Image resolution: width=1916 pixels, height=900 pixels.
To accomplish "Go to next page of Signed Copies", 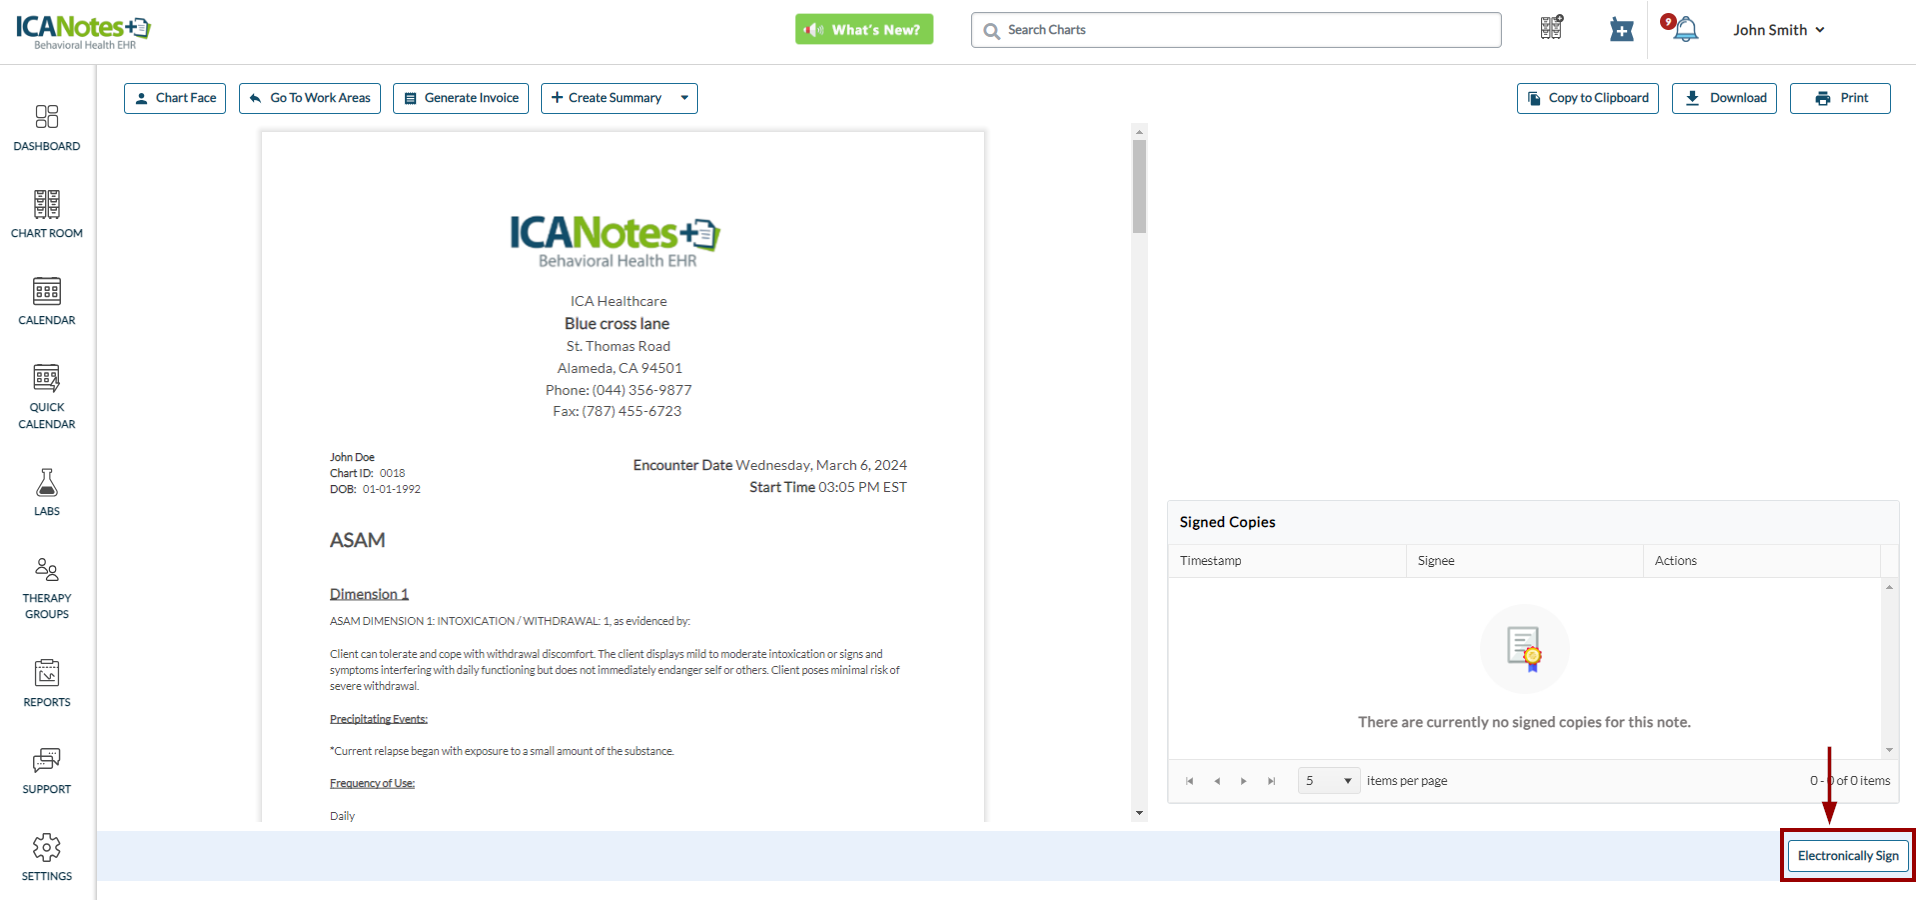I will click(x=1244, y=781).
